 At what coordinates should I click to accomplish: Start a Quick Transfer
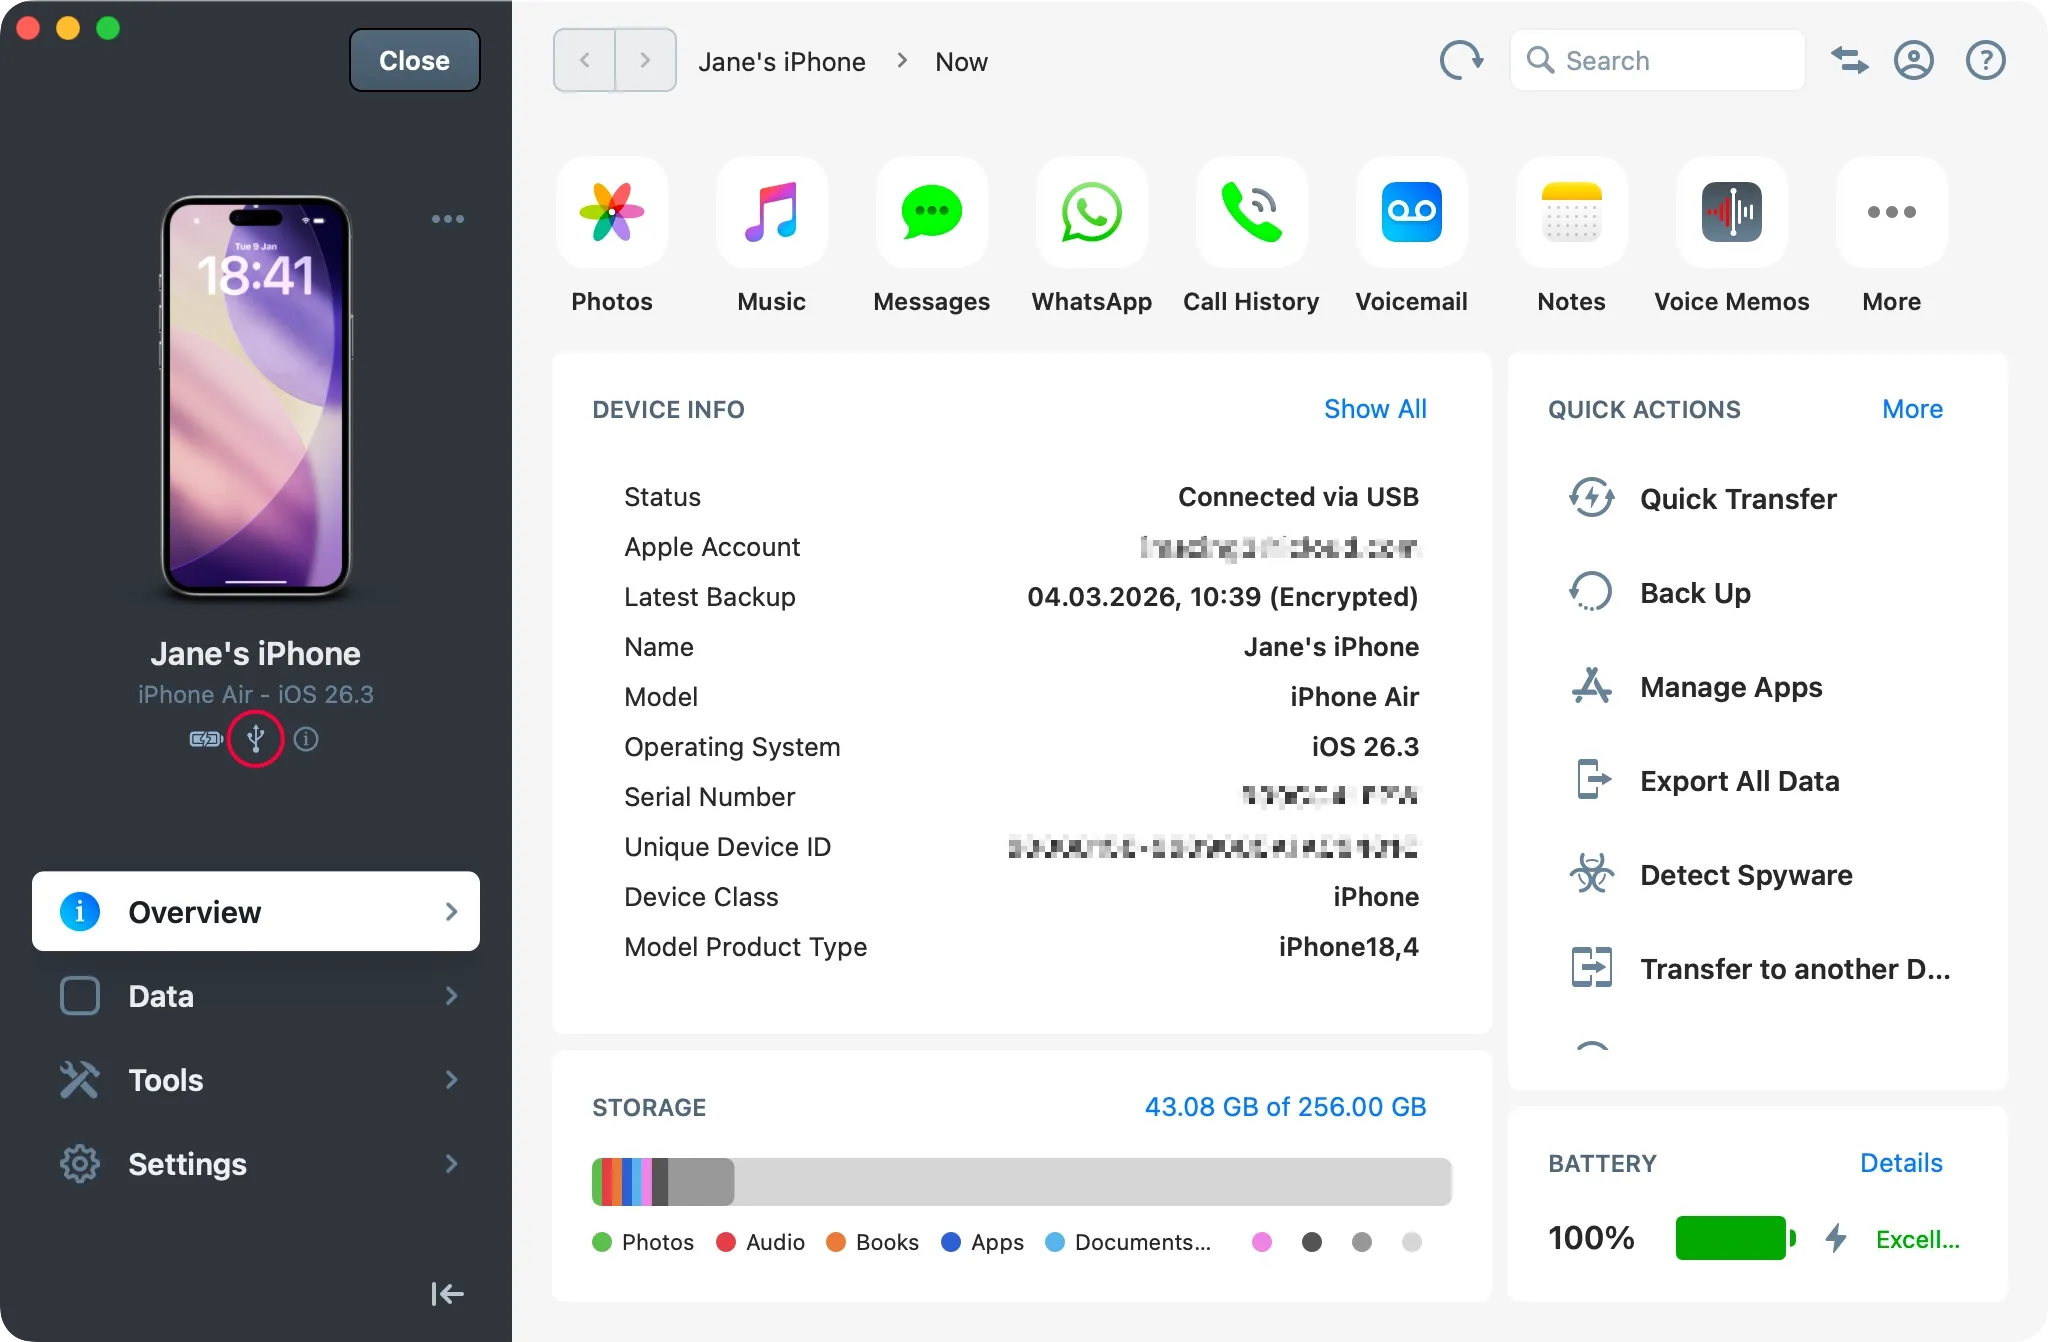click(x=1737, y=499)
